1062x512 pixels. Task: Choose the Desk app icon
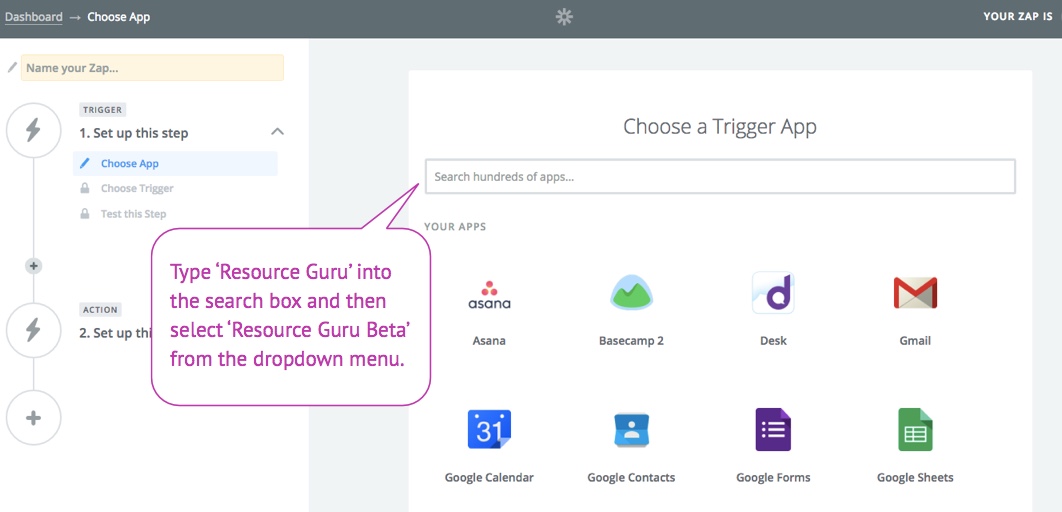point(773,293)
